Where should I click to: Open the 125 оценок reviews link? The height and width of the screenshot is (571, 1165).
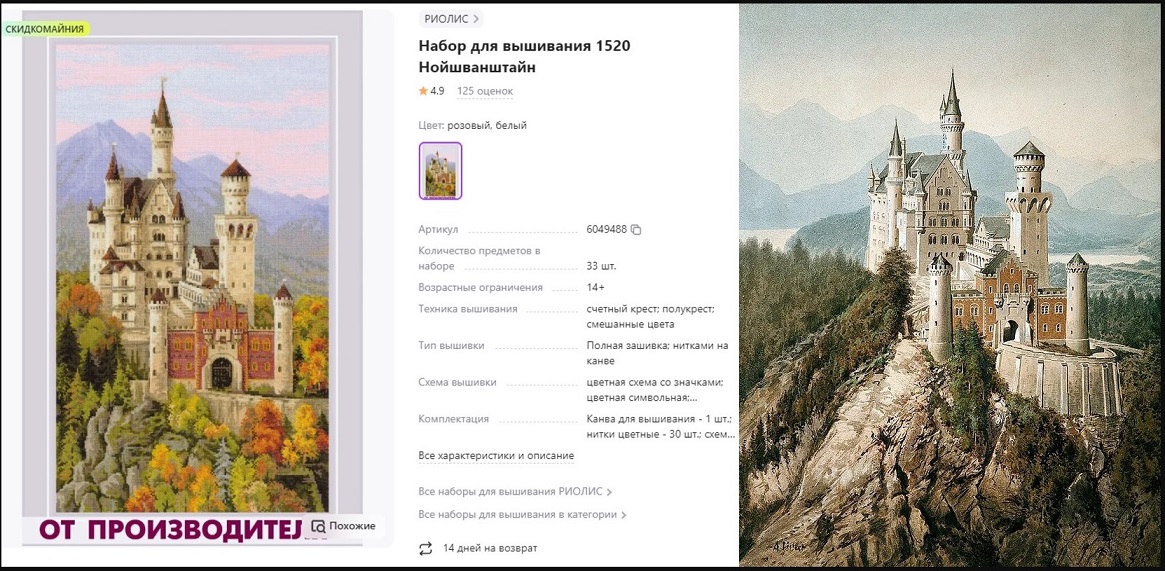pos(484,91)
